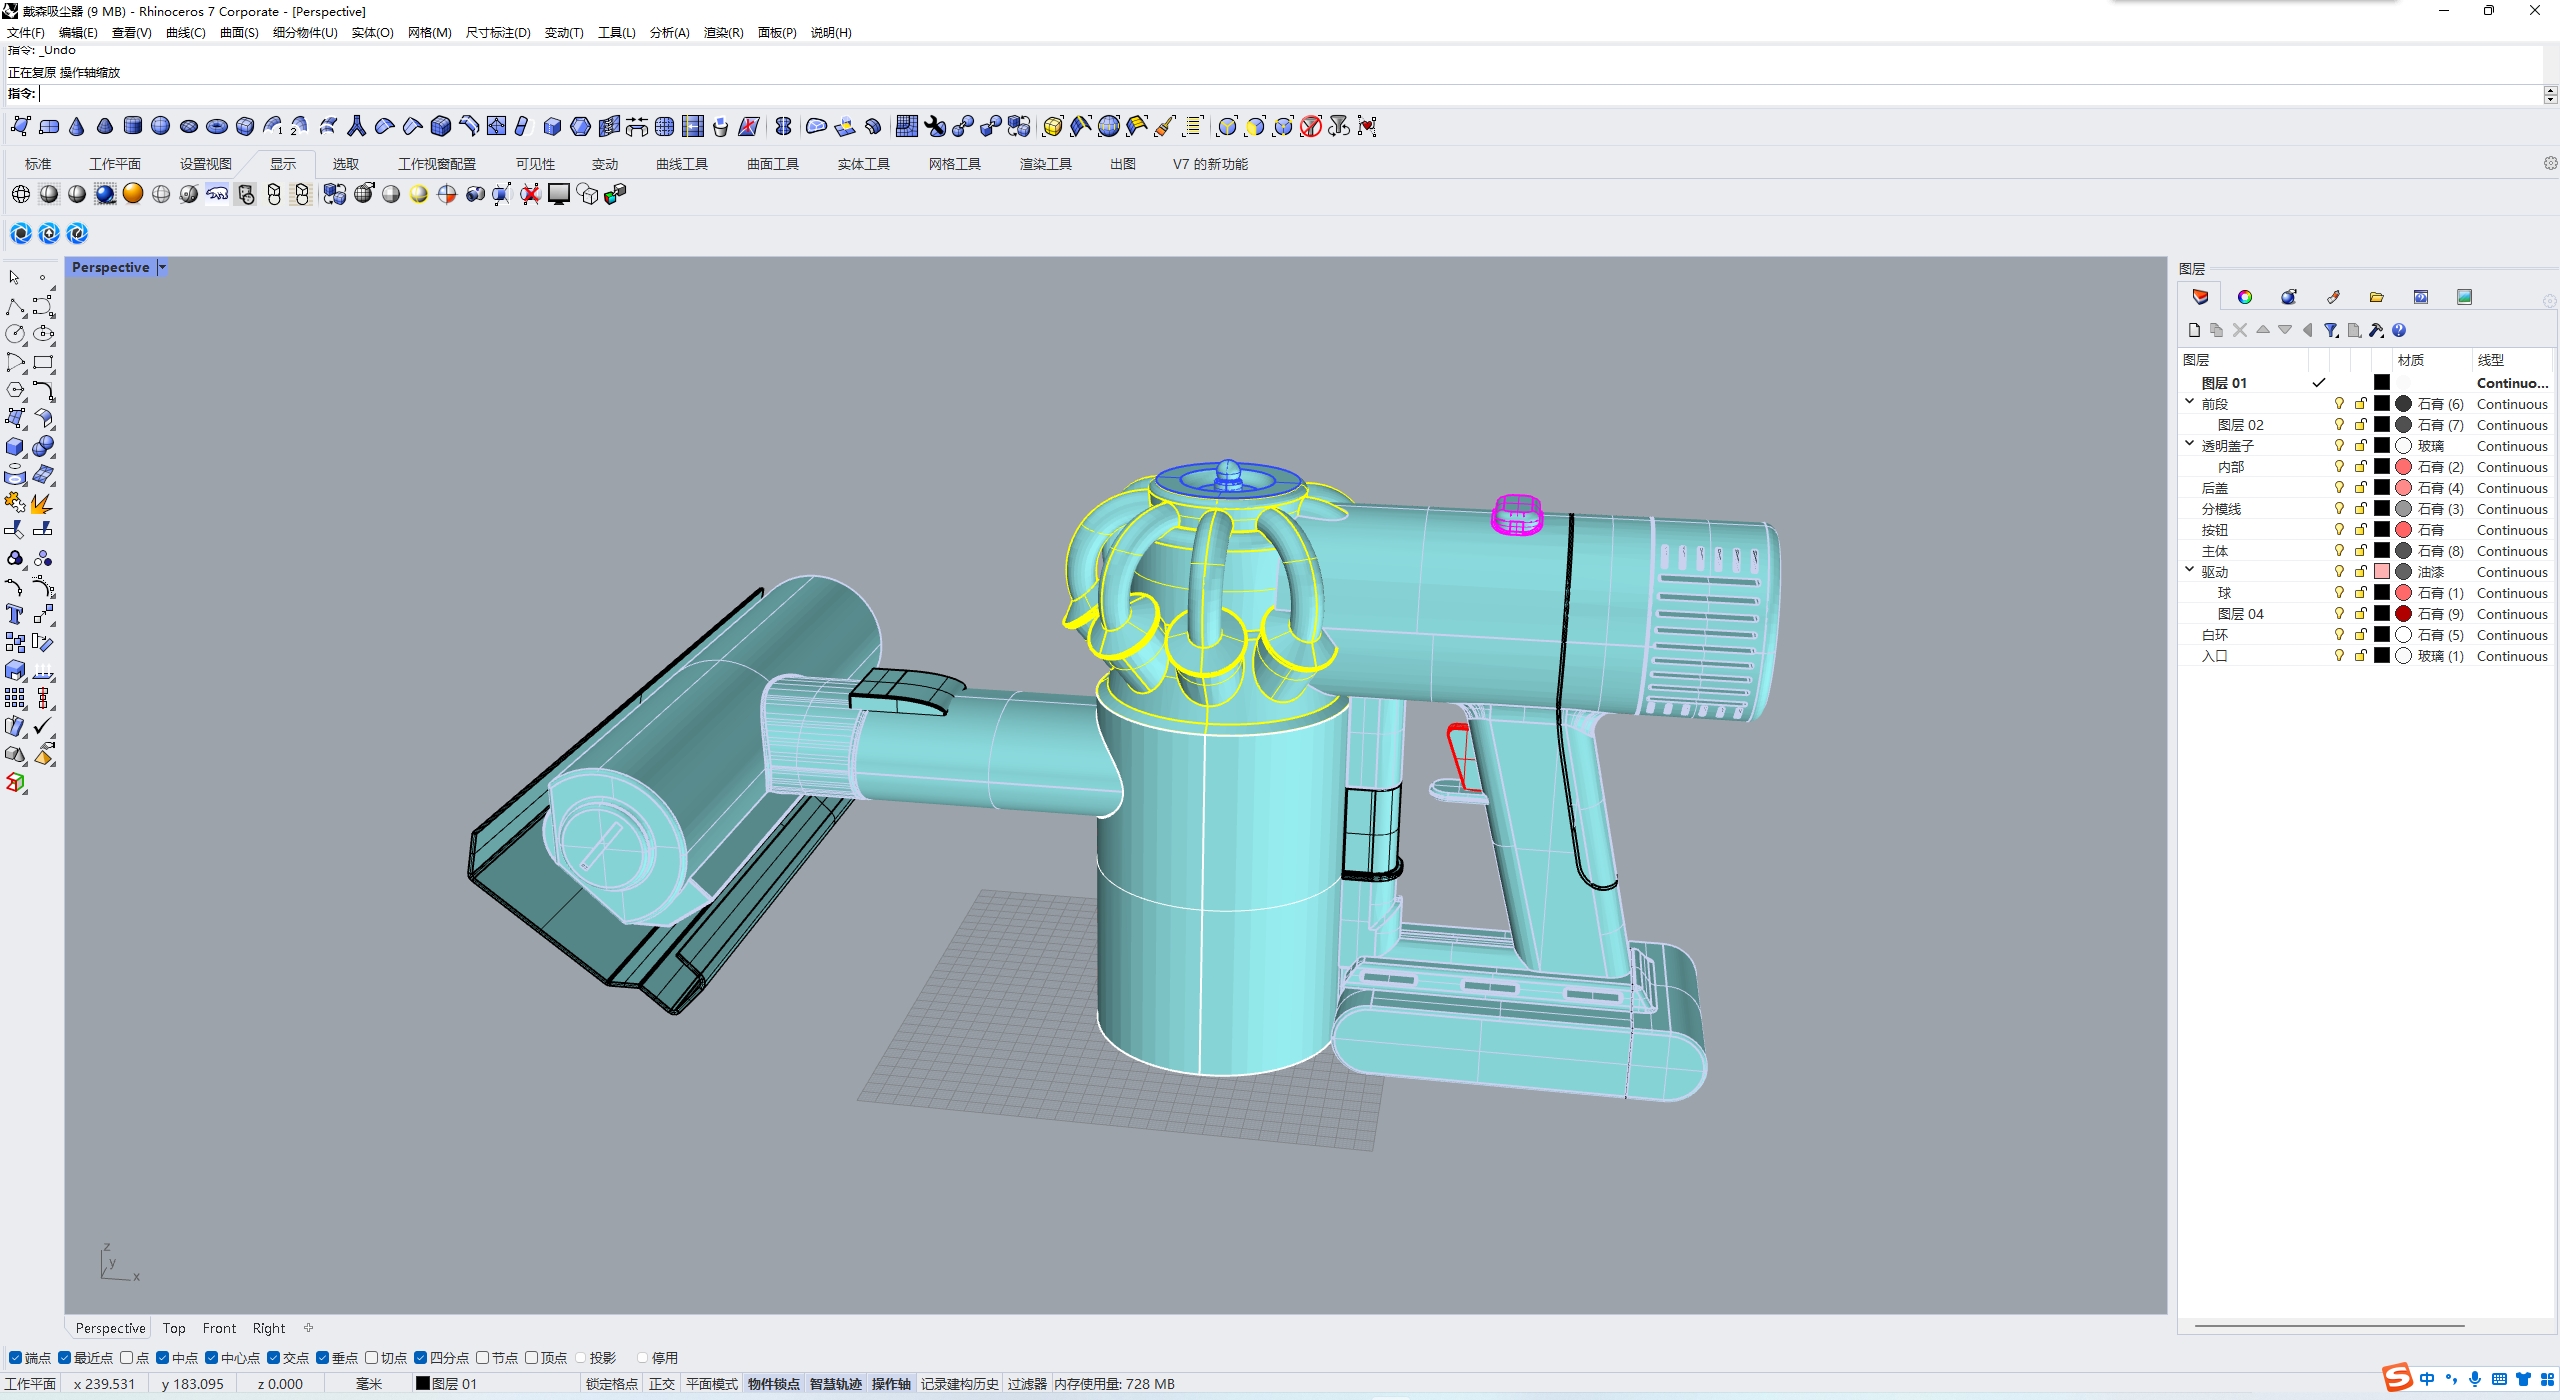The height and width of the screenshot is (1400, 2560).
Task: Select the rectangle tool in the left sidebar
Action: [x=43, y=362]
